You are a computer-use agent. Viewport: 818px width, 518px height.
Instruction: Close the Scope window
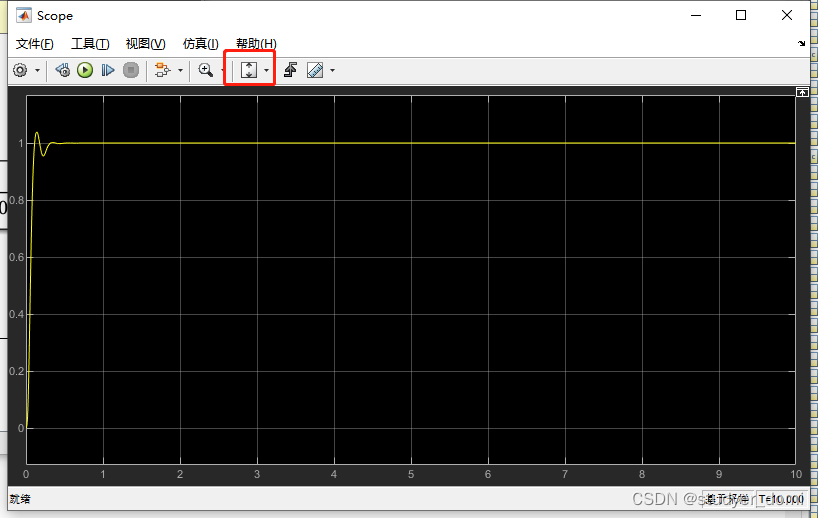click(x=787, y=15)
